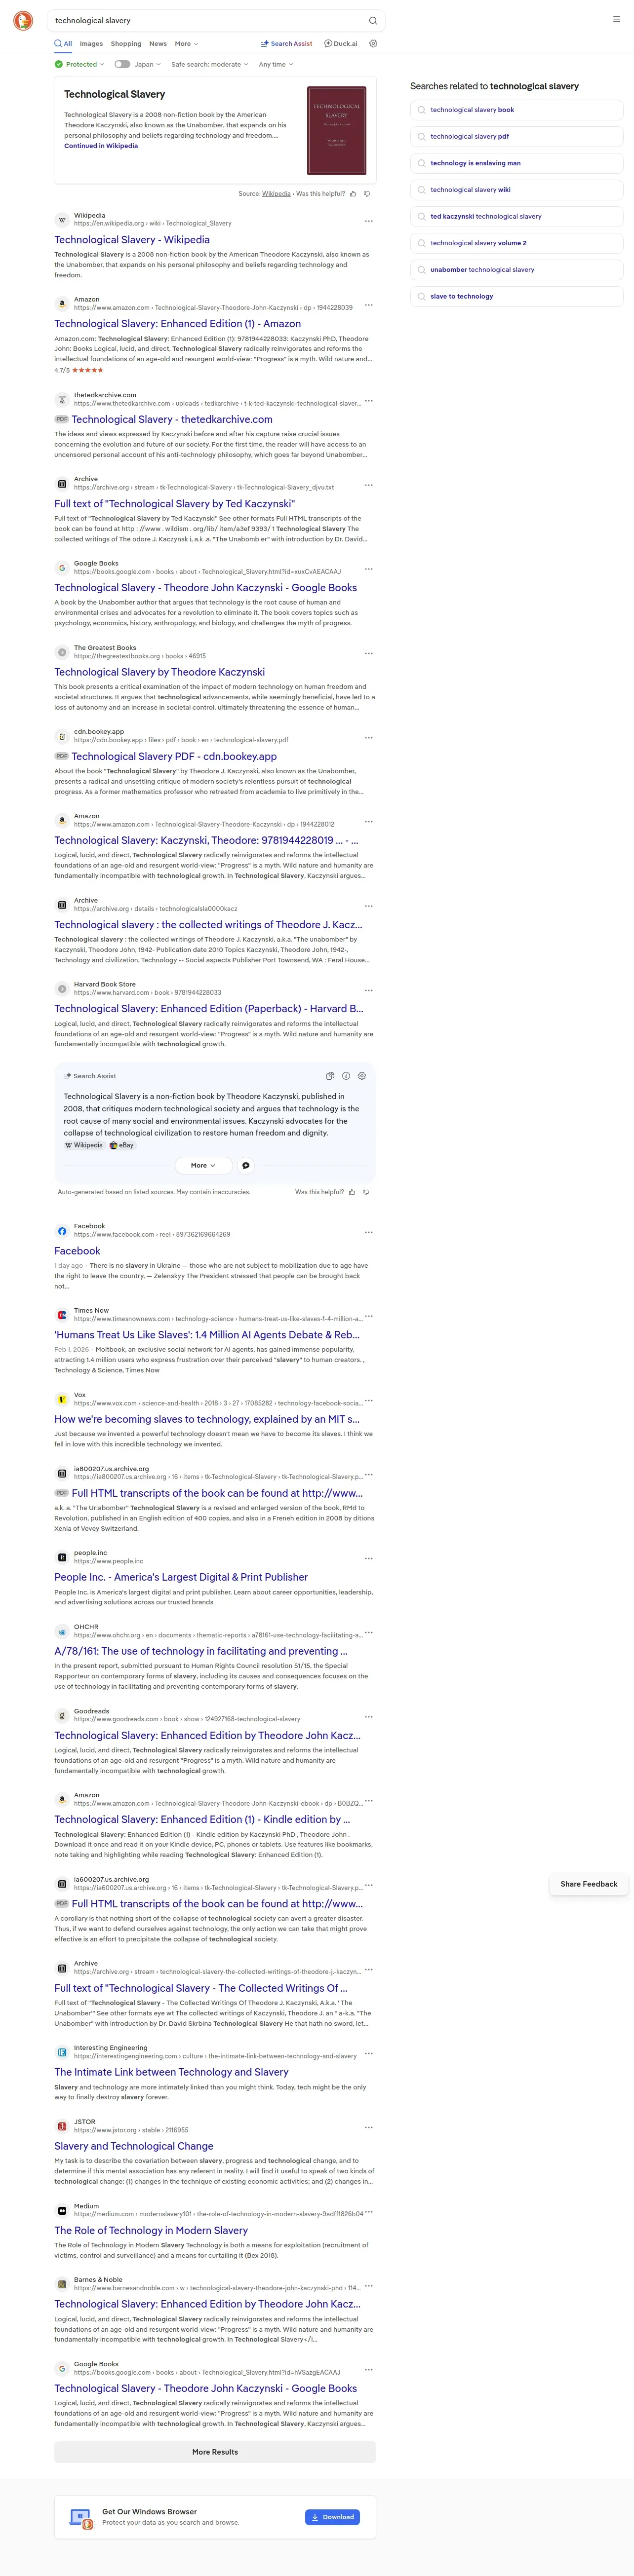Click eBay source chip in Search Assist
This screenshot has height=2576, width=634.
click(122, 1146)
